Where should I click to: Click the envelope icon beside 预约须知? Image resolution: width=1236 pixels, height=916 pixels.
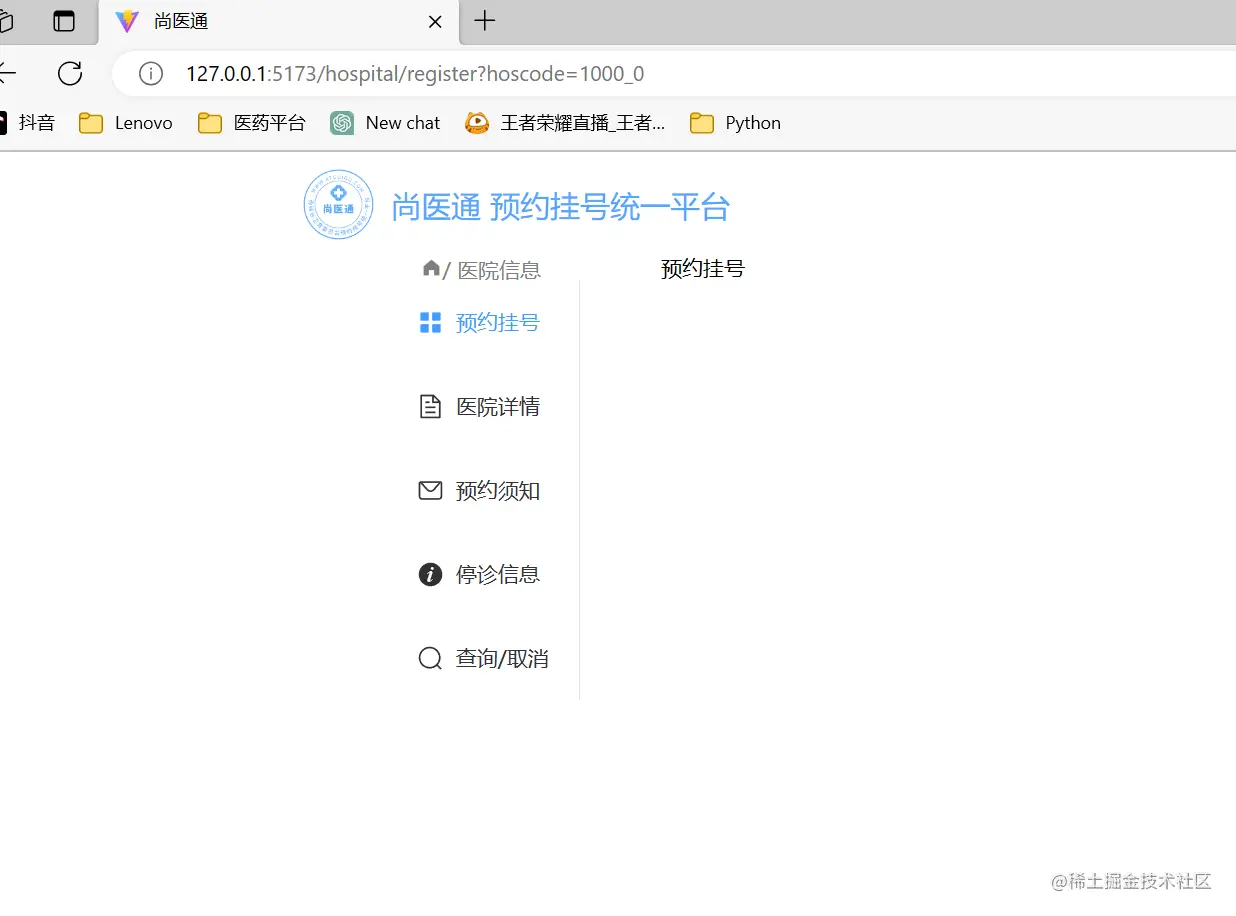pos(430,490)
